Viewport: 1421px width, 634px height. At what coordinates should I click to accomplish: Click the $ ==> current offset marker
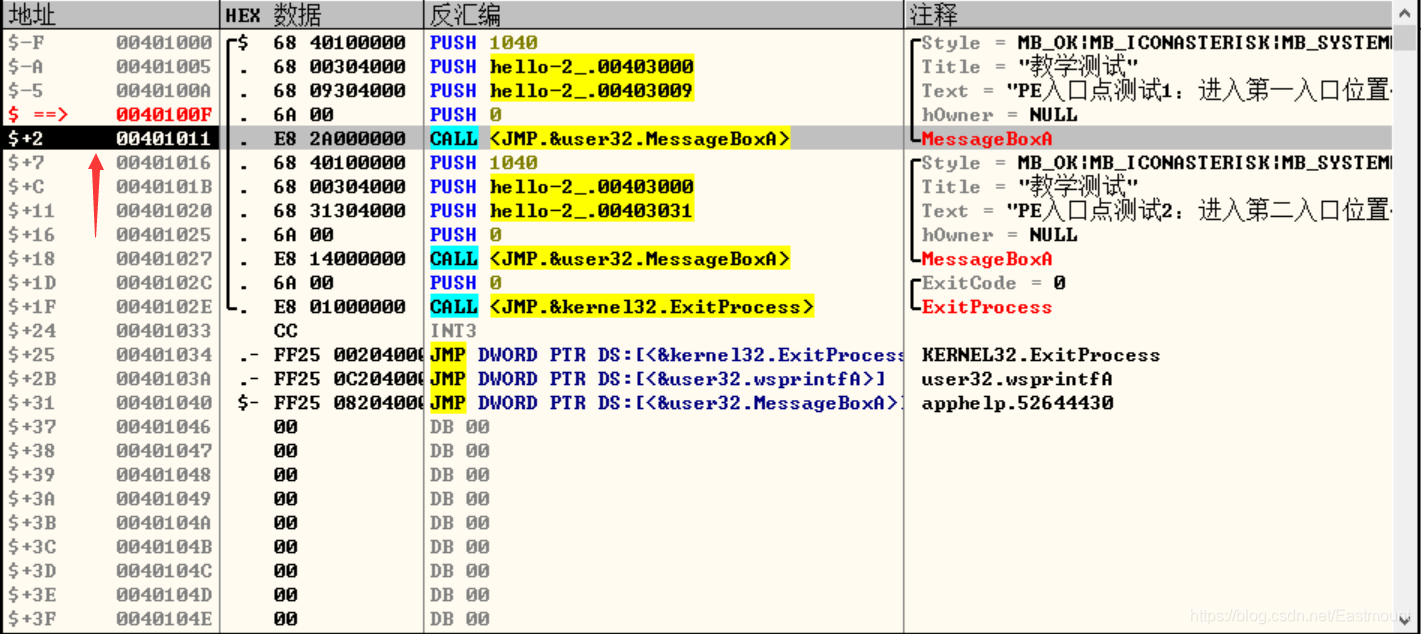coord(39,115)
